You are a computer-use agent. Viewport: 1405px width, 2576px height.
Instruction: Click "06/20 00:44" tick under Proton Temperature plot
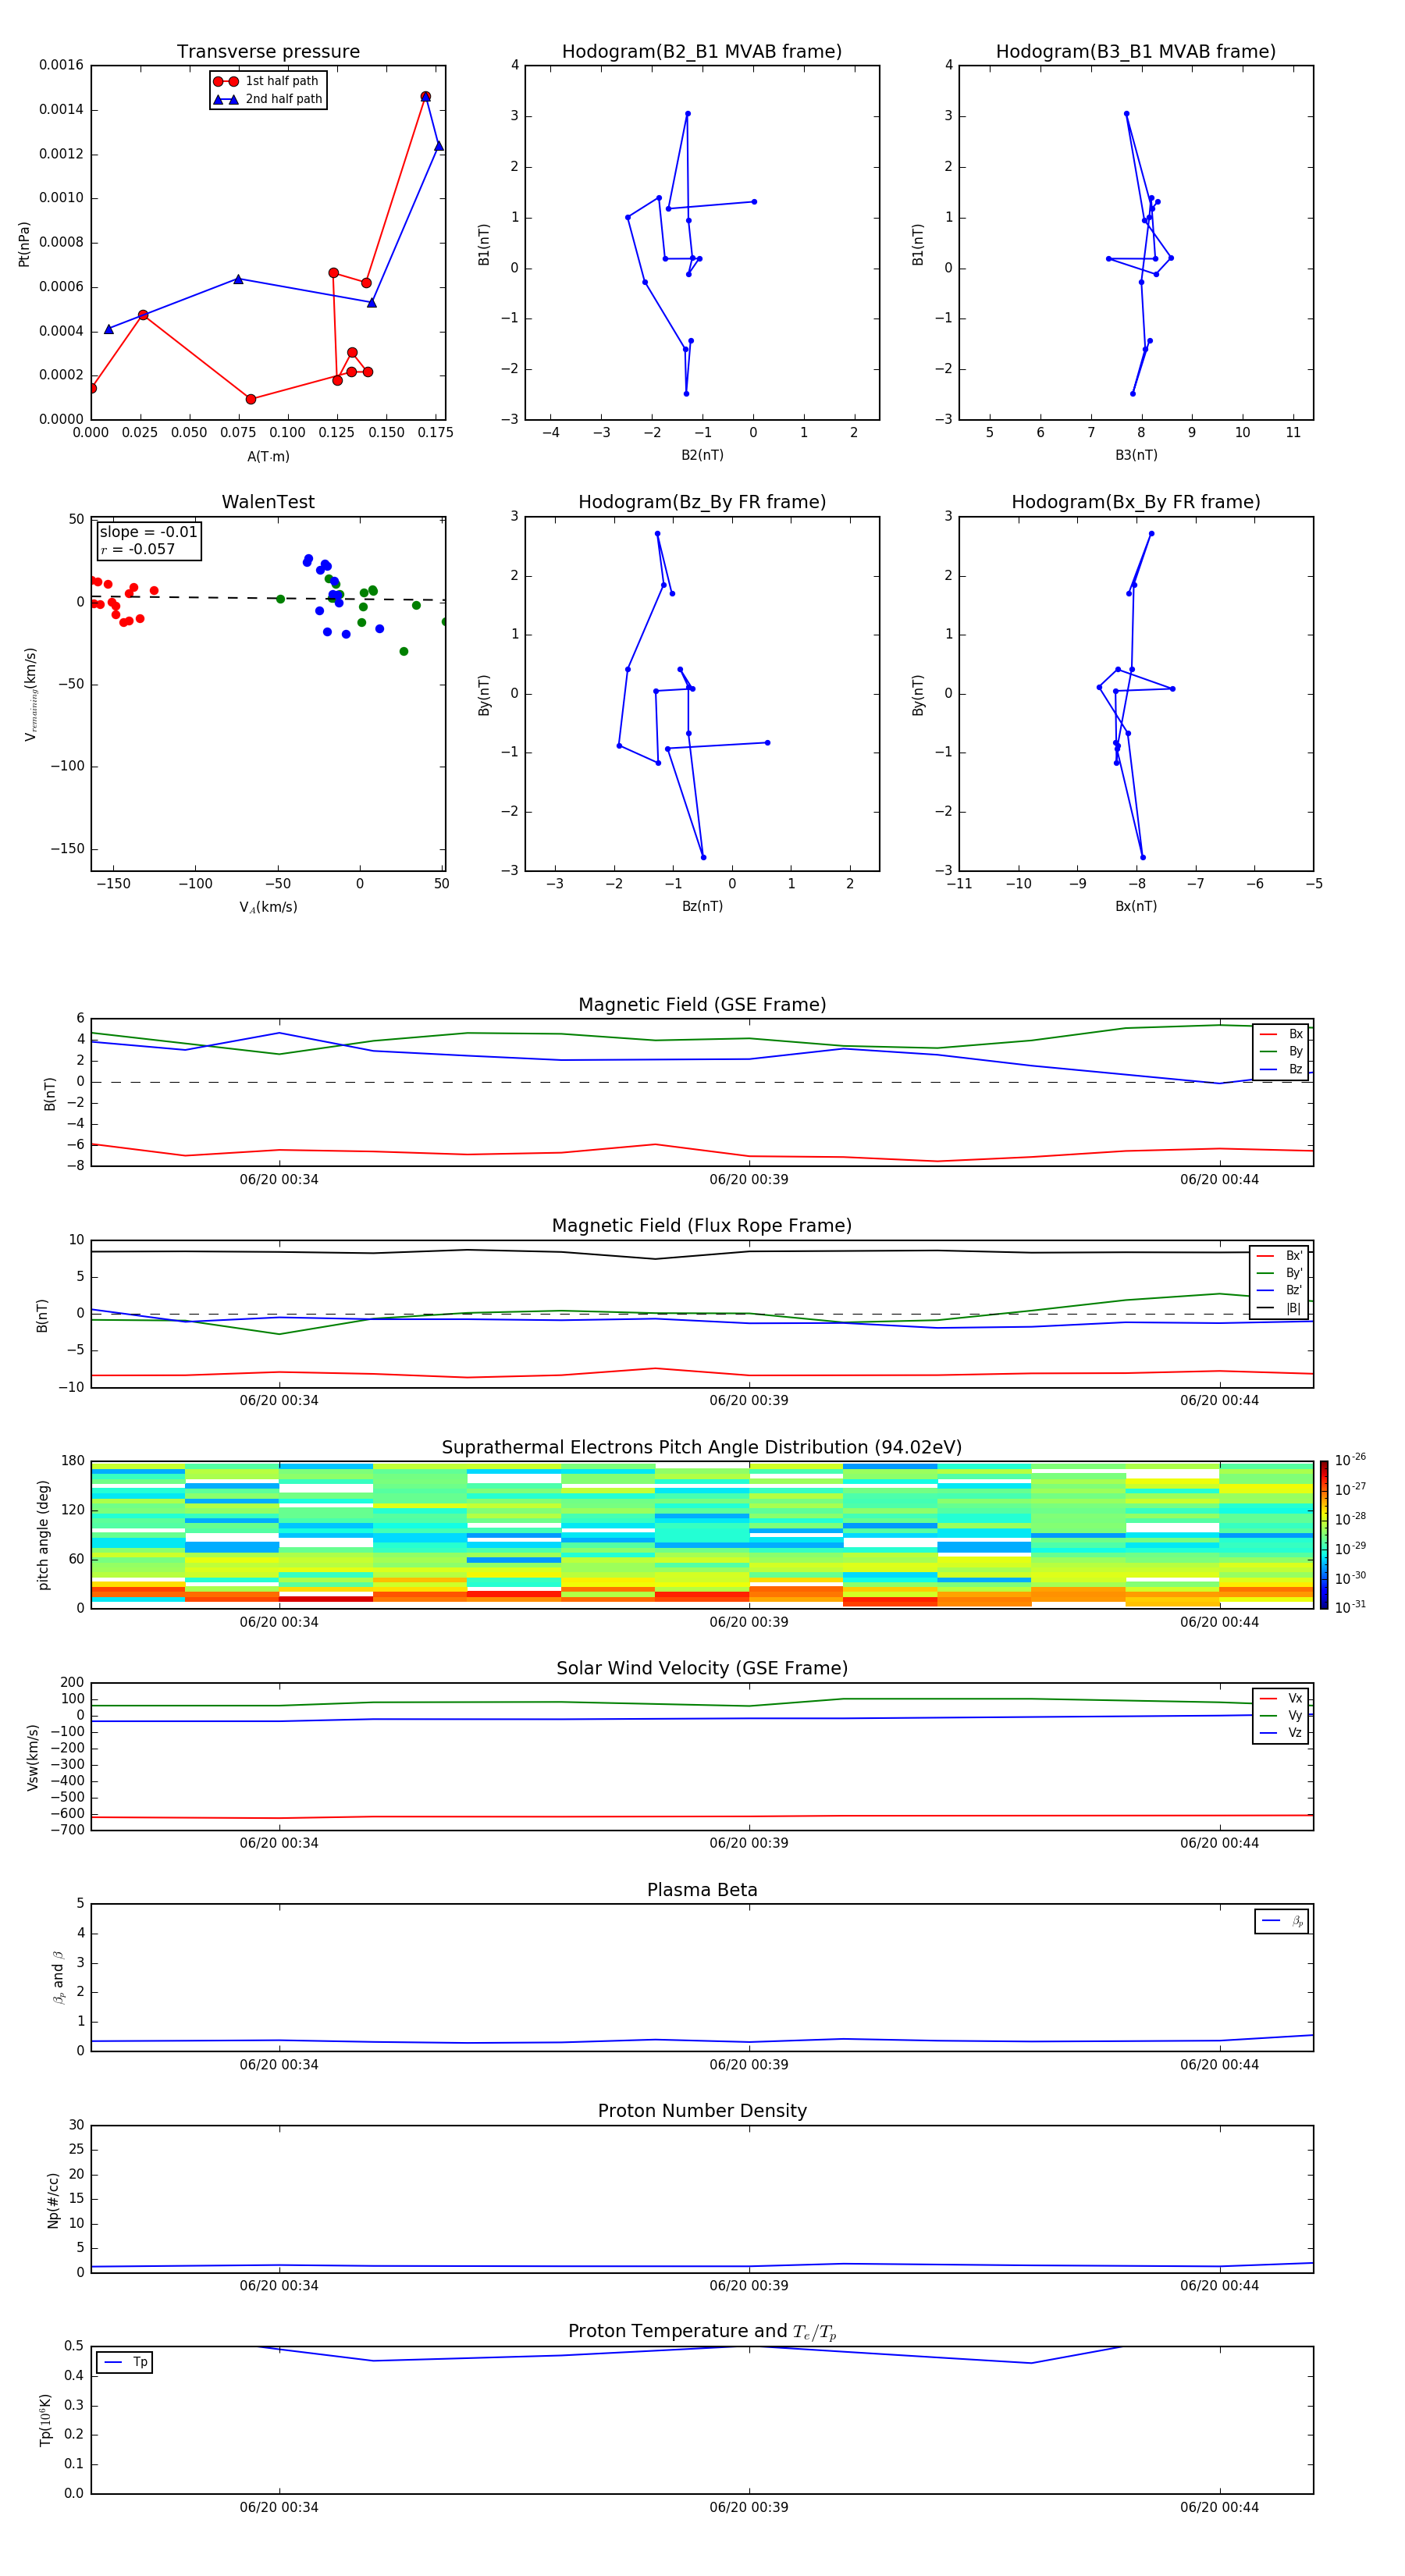[x=1219, y=2507]
